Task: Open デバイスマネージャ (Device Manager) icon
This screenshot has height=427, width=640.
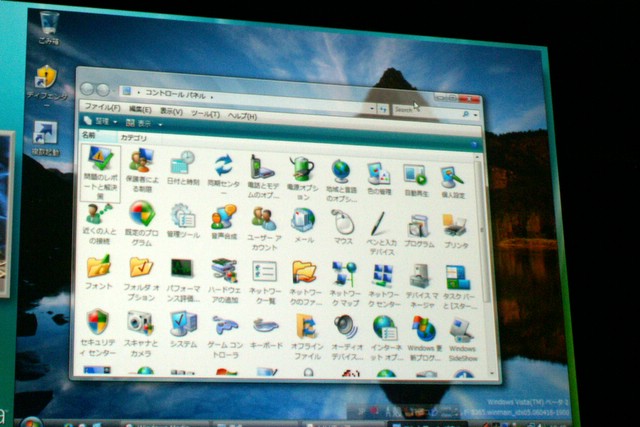Action: [421, 287]
